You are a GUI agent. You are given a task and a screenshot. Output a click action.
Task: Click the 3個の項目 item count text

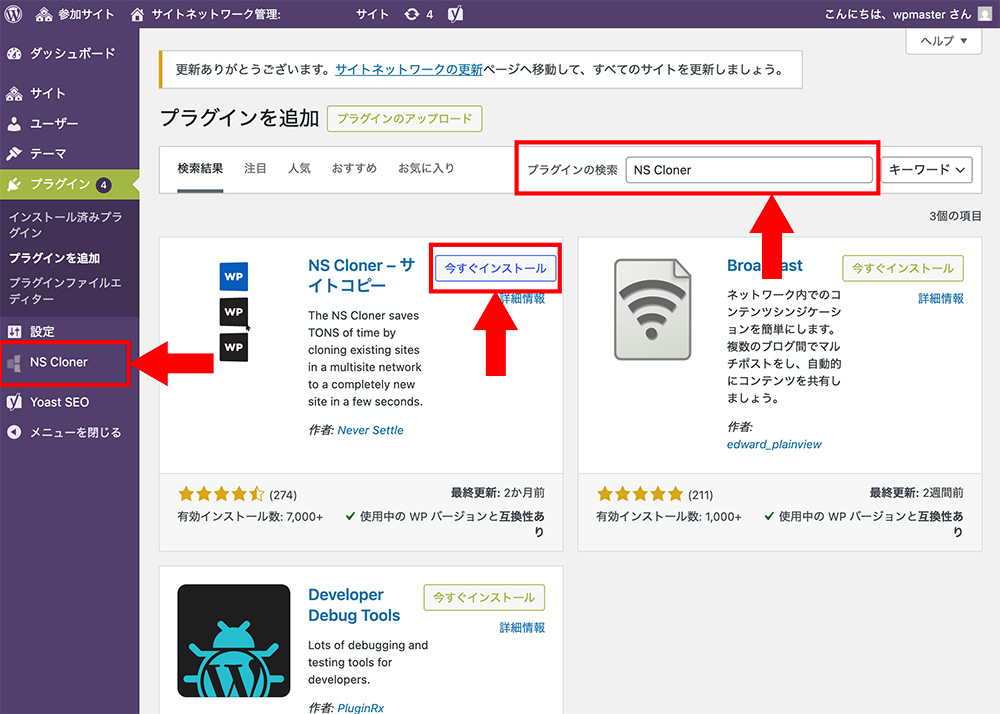[955, 216]
